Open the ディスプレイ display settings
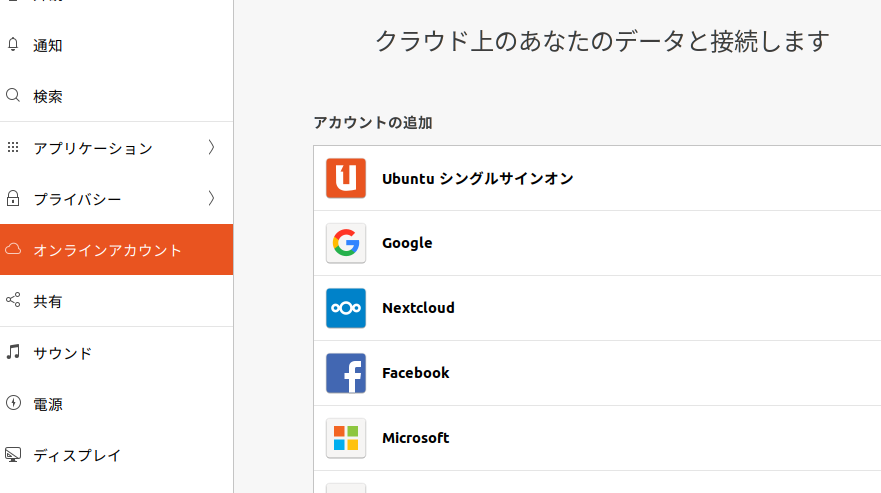Viewport: 881px width, 493px height. click(116, 455)
